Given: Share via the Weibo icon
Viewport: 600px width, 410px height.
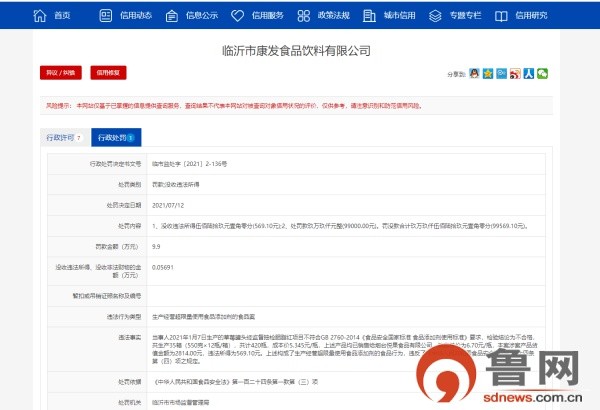Looking at the screenshot, I should (x=515, y=73).
